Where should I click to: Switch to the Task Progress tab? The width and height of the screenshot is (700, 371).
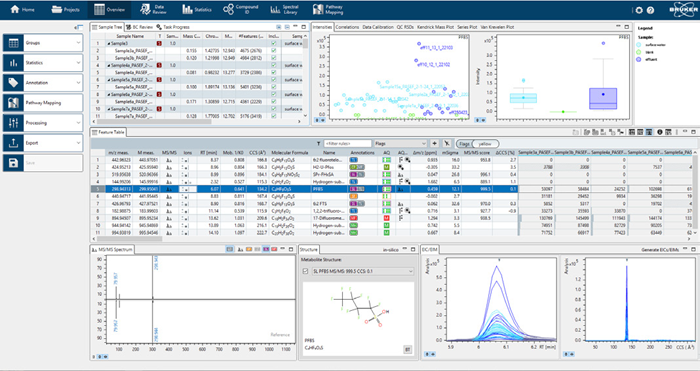point(173,27)
